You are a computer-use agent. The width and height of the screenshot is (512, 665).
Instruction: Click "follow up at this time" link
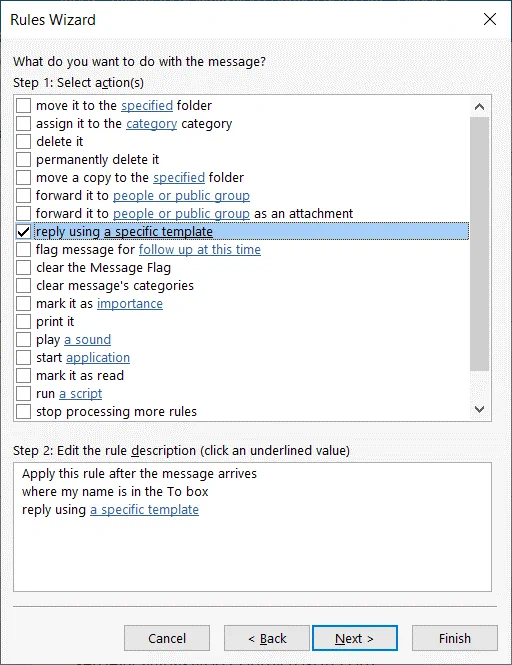[200, 249]
